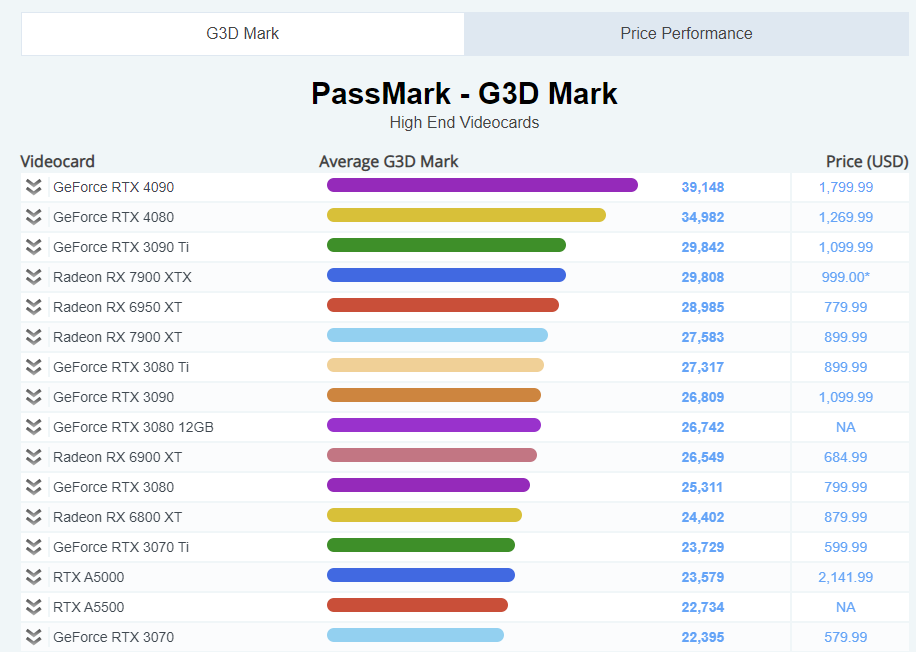Open the GeForce RTX 3090 link
916x652 pixels.
point(113,397)
